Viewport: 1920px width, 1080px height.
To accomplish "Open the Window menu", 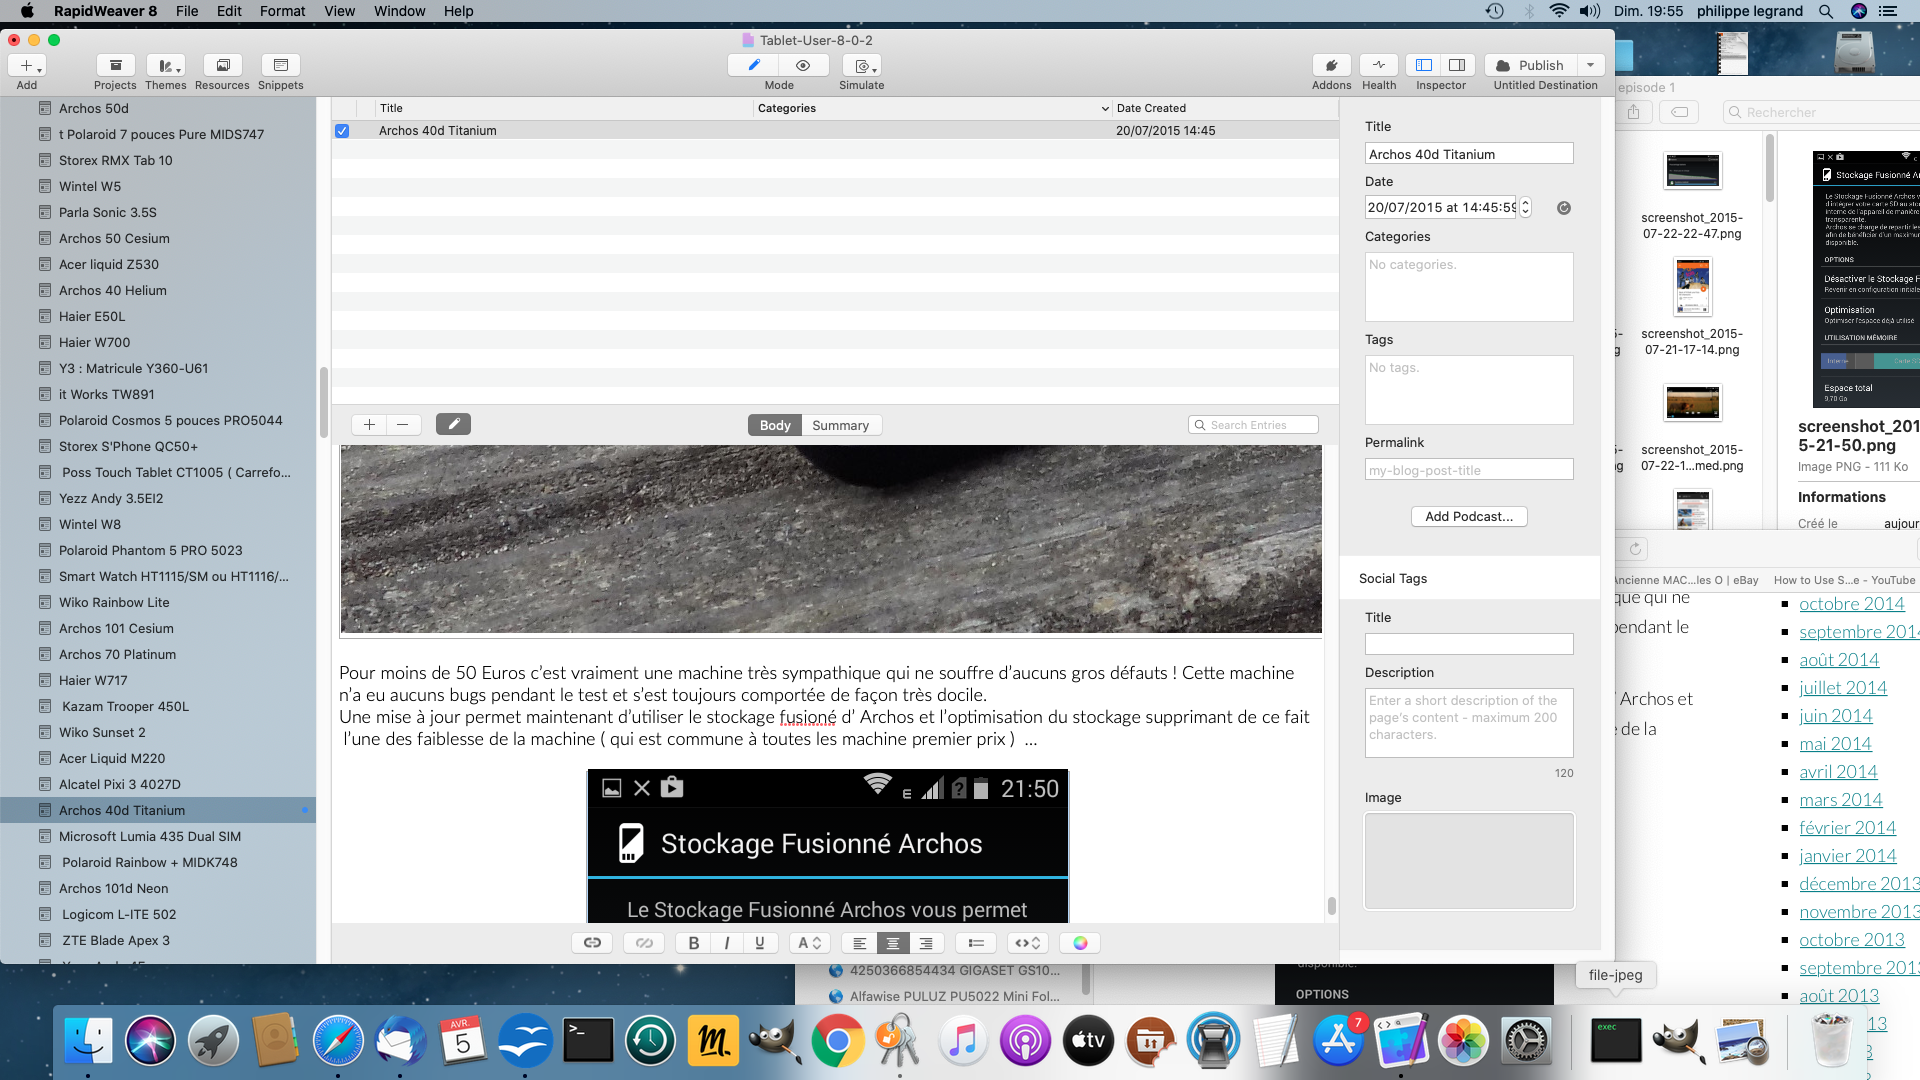I will click(400, 11).
